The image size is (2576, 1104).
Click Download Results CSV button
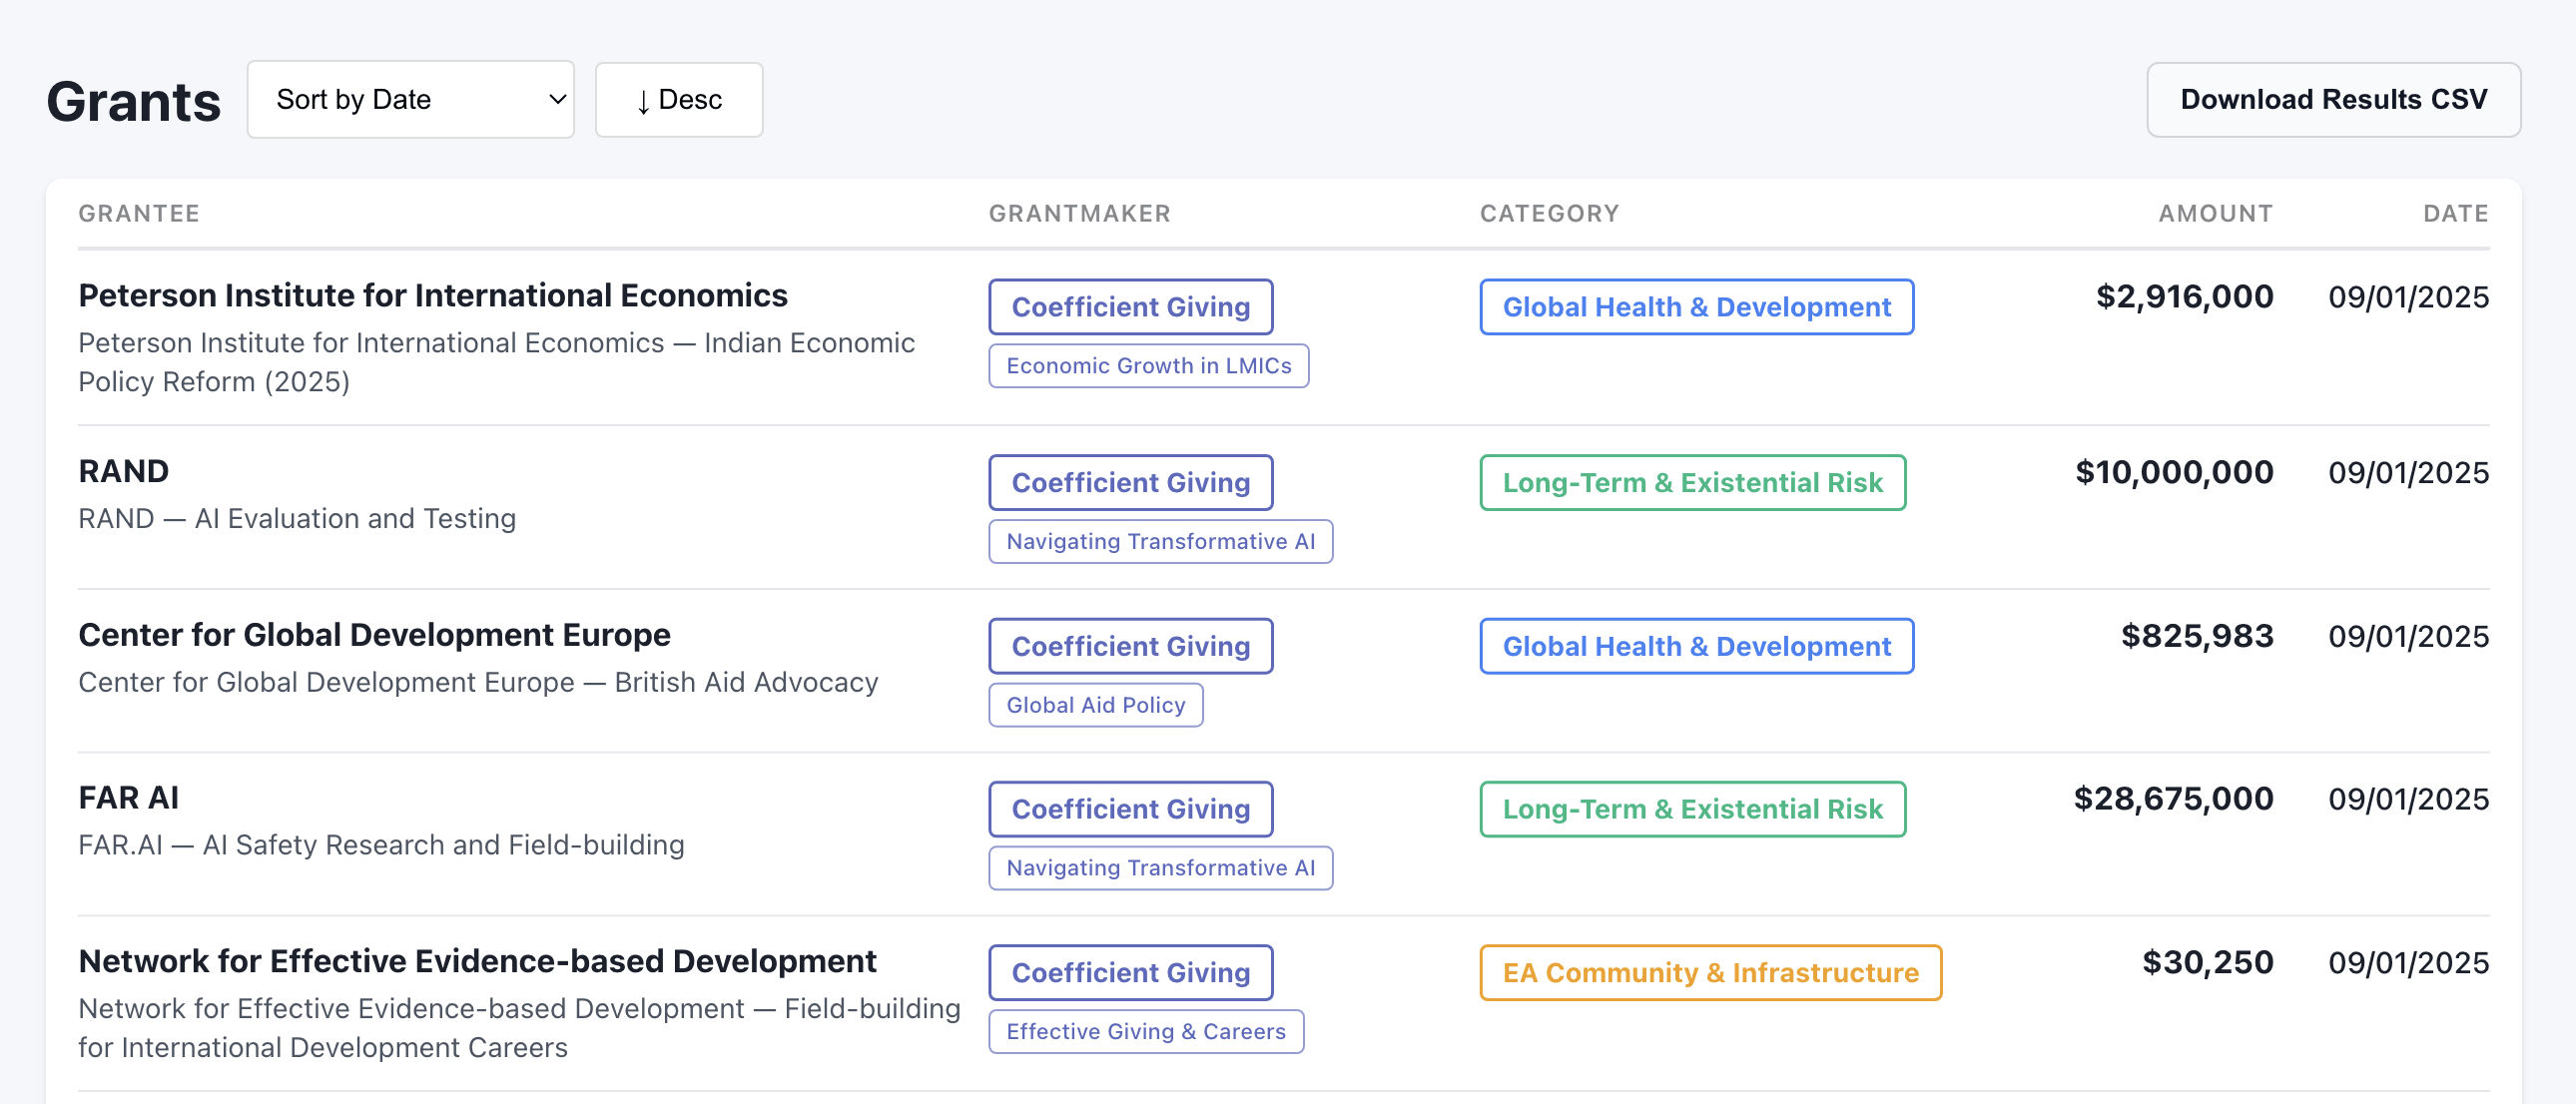[2332, 99]
